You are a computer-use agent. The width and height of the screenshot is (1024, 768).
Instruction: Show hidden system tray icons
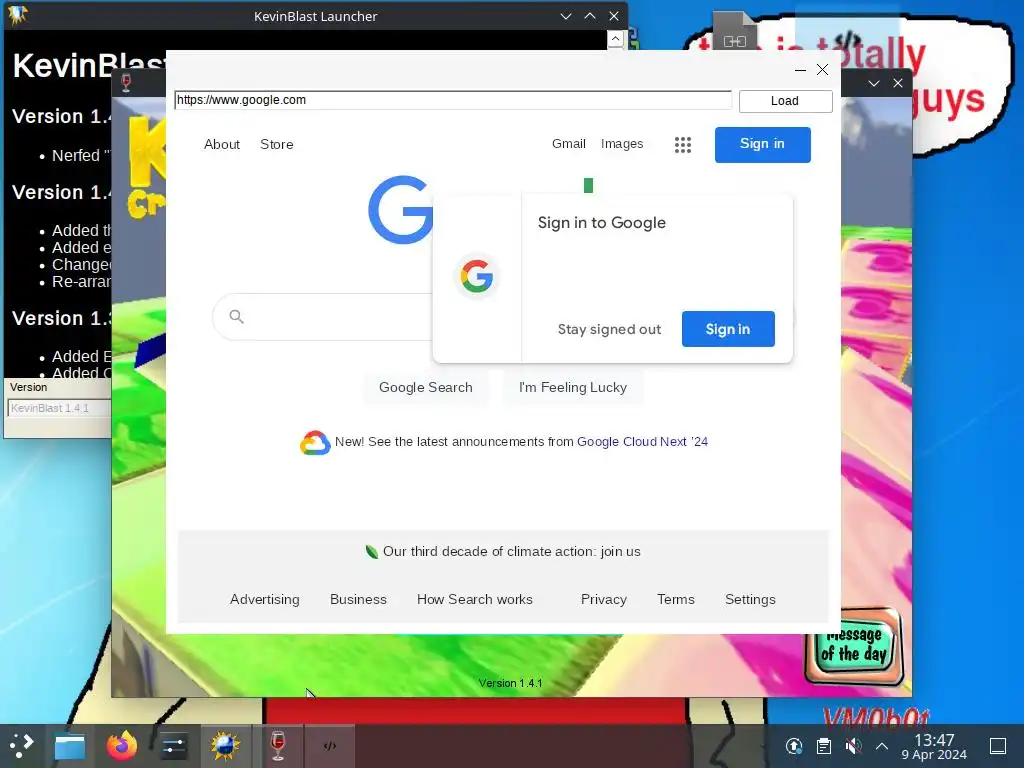(x=882, y=746)
